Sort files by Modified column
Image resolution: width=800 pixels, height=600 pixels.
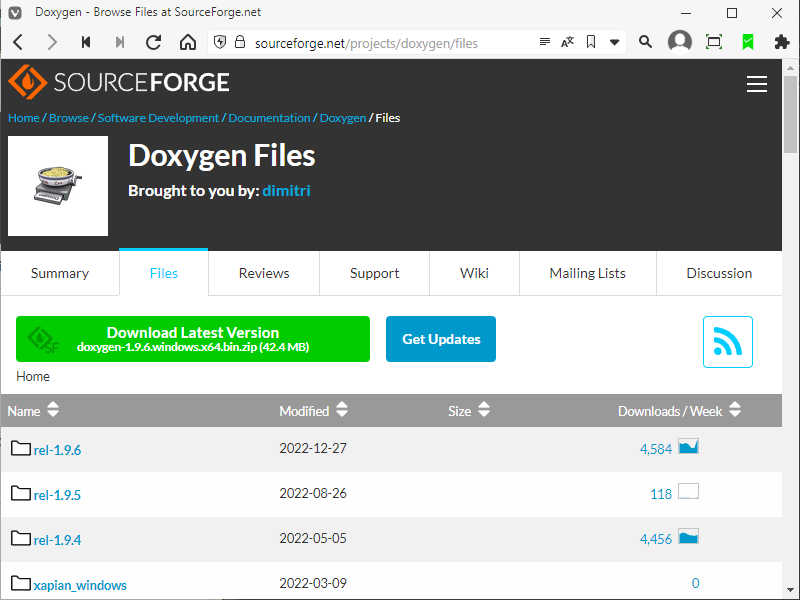pyautogui.click(x=313, y=411)
